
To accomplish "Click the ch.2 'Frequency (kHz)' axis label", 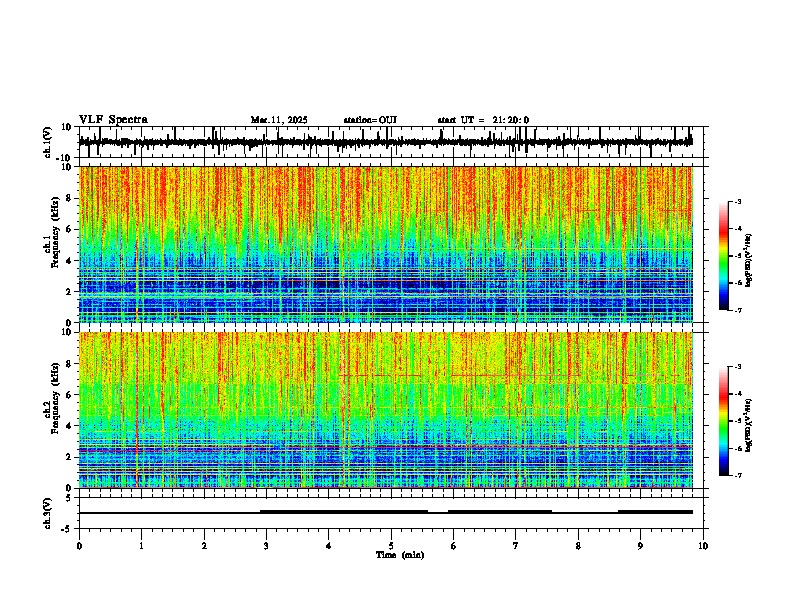I will tap(55, 398).
